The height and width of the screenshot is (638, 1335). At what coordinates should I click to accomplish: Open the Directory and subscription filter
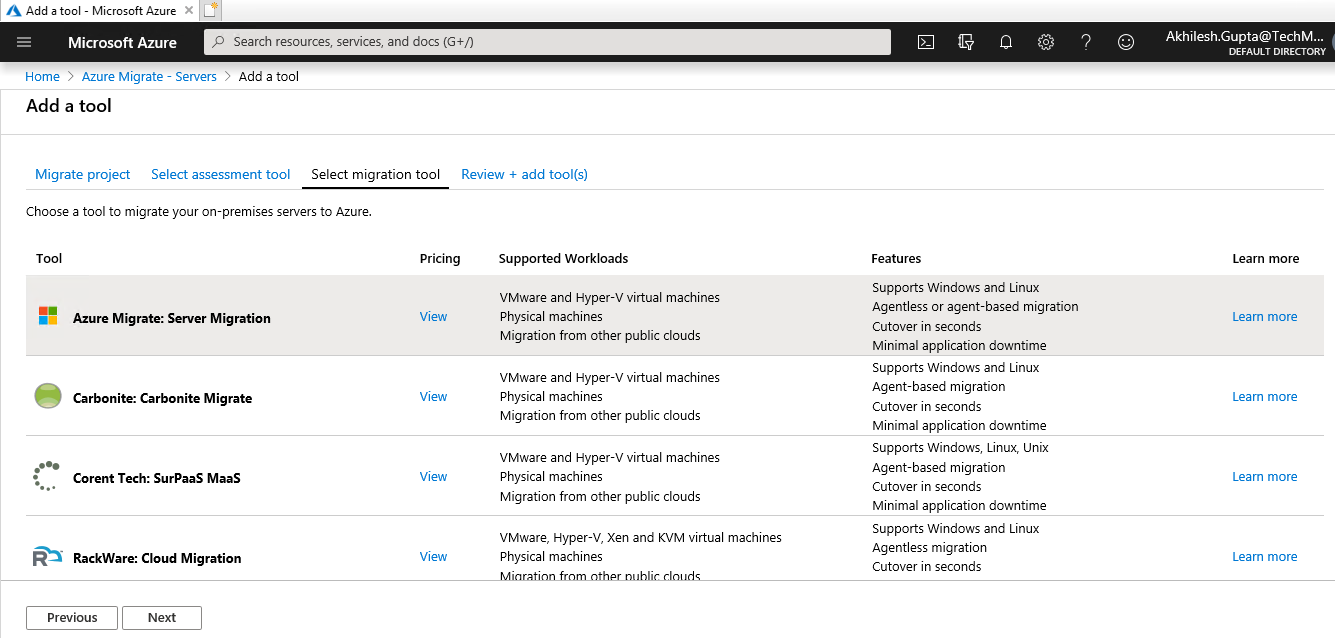pos(966,42)
